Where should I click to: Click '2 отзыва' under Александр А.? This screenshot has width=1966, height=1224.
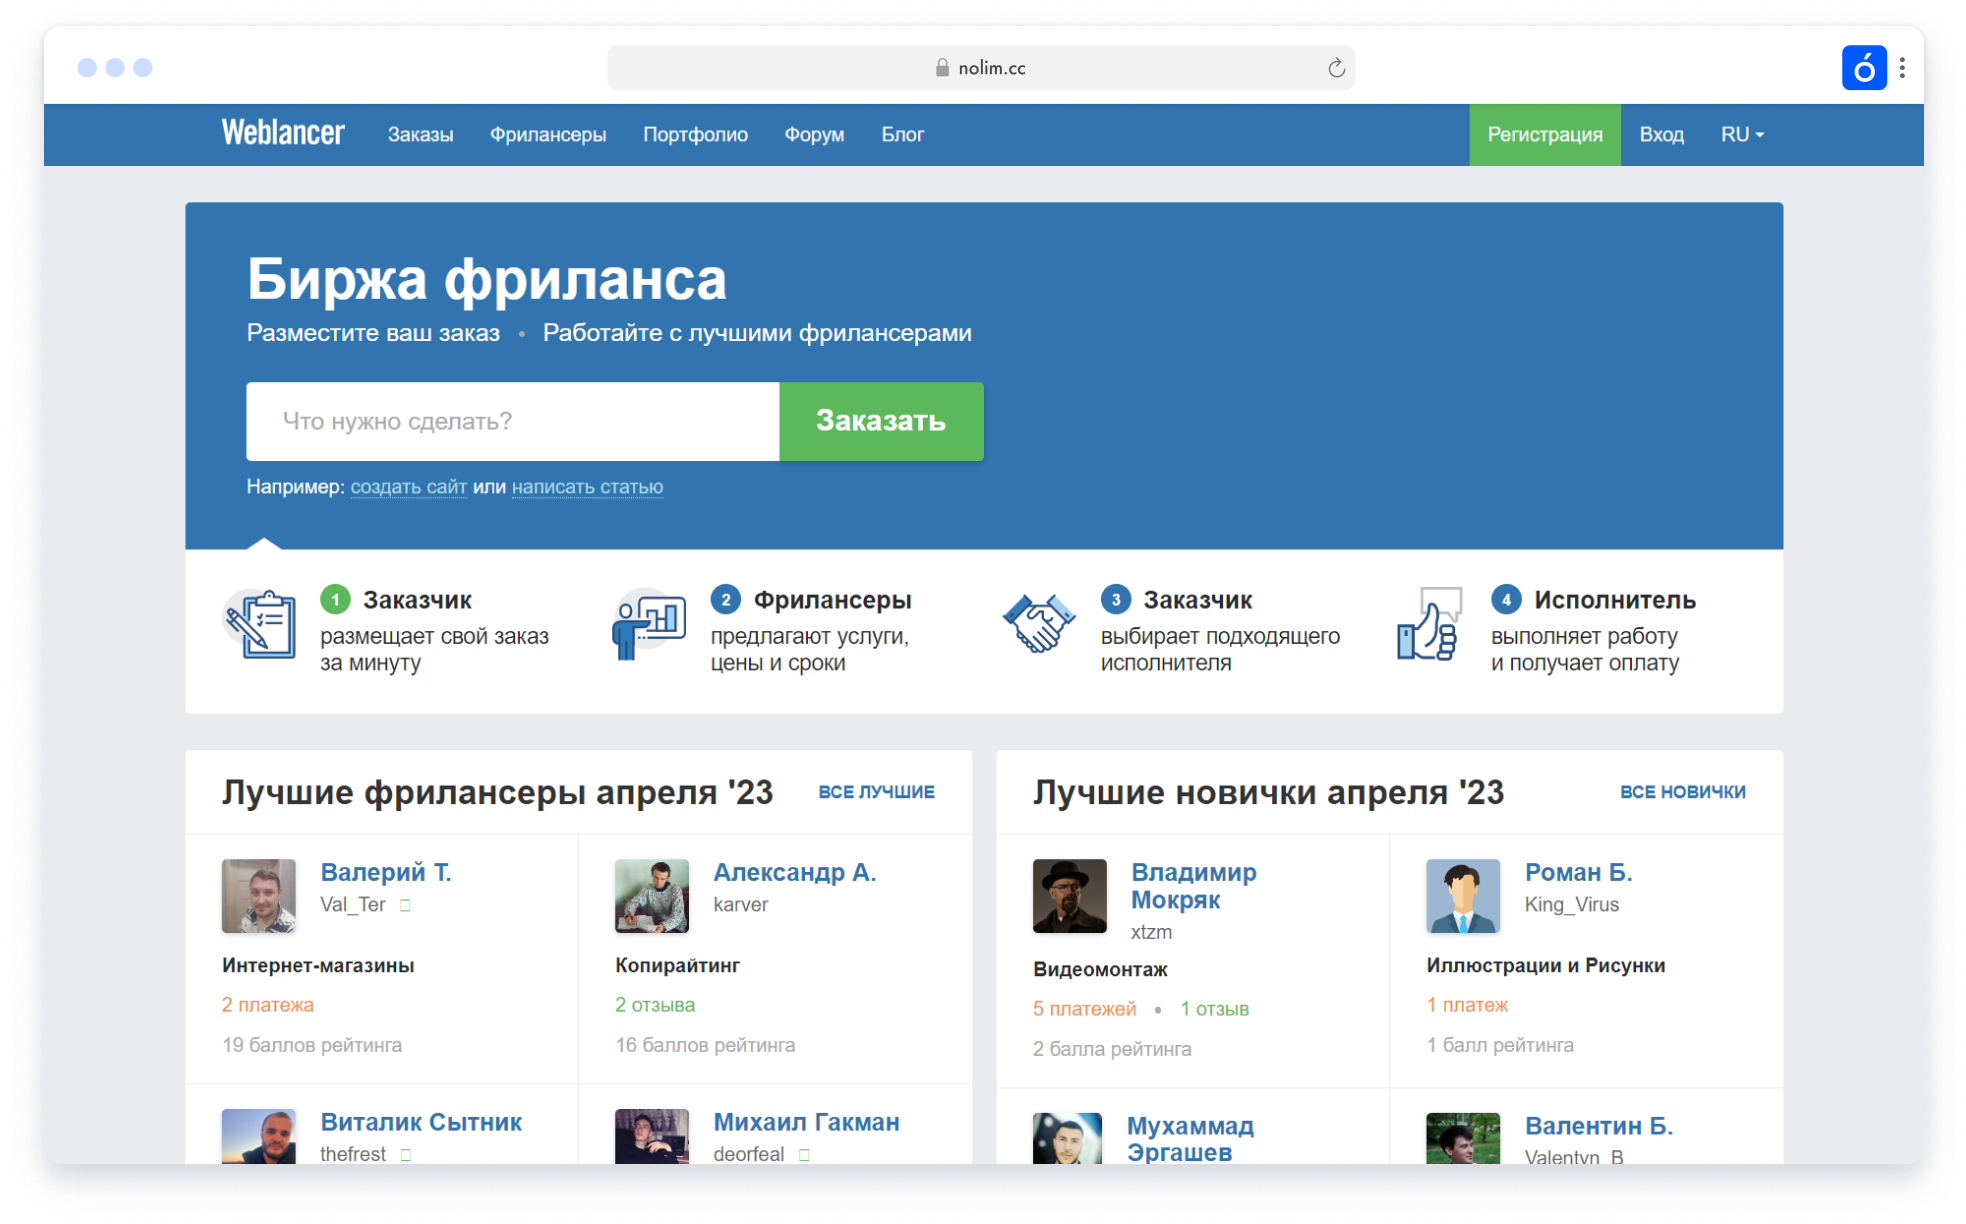coord(654,1005)
